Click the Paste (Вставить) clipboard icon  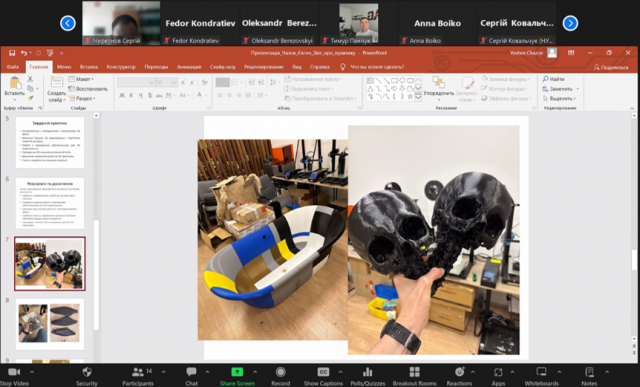tap(15, 83)
